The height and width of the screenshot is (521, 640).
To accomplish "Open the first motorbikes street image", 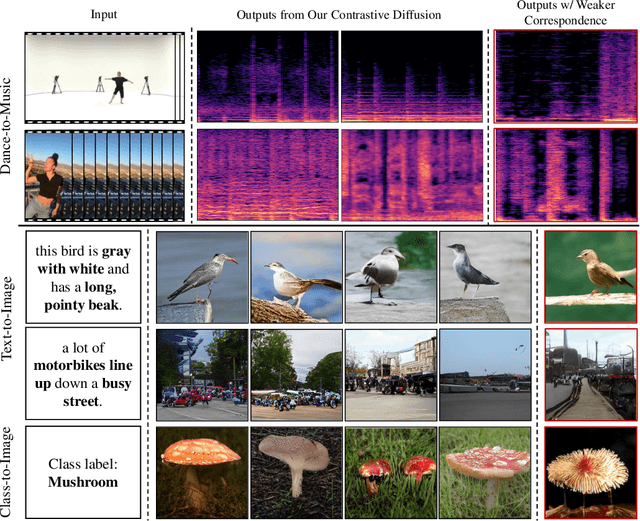I will point(202,372).
